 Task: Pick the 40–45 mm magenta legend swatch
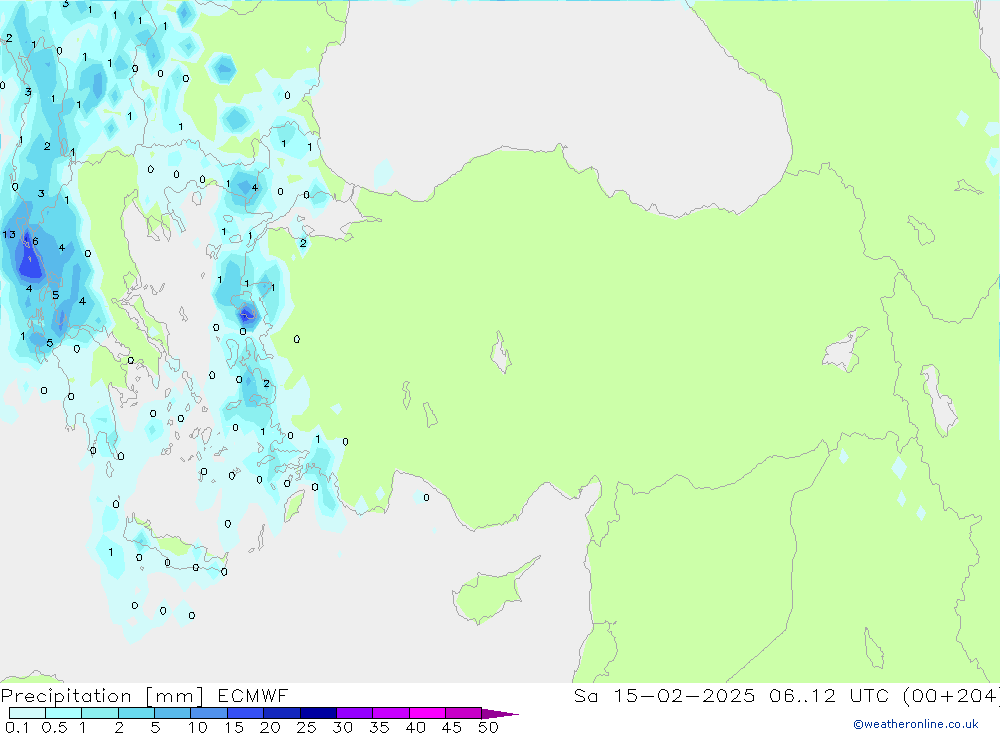click(x=427, y=713)
